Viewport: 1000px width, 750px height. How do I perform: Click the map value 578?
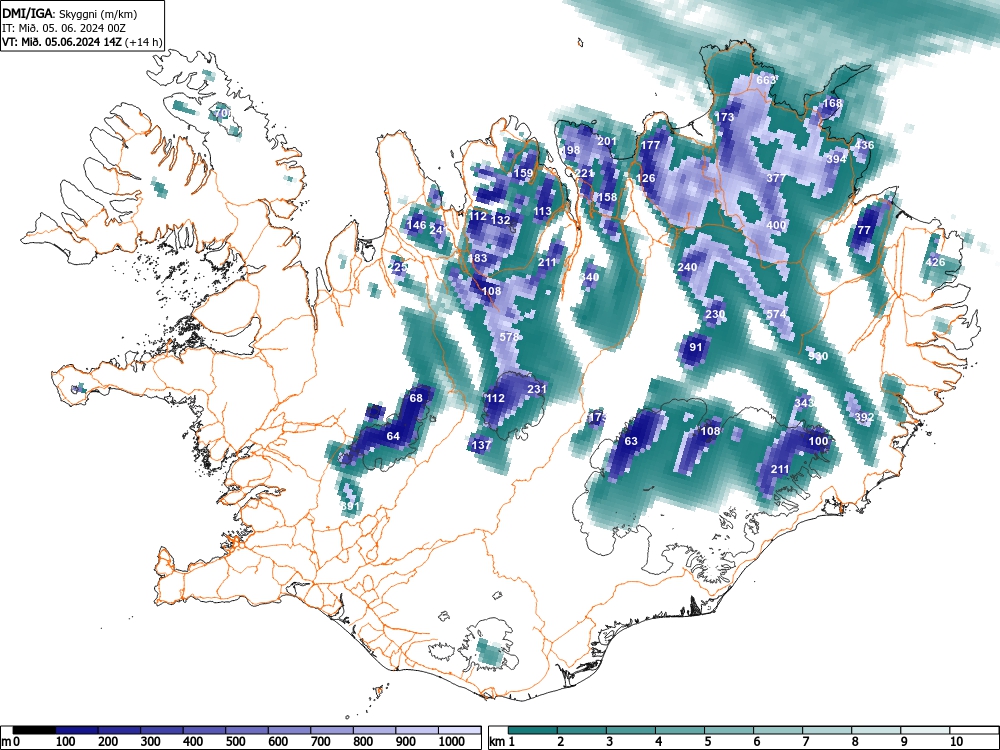point(510,337)
